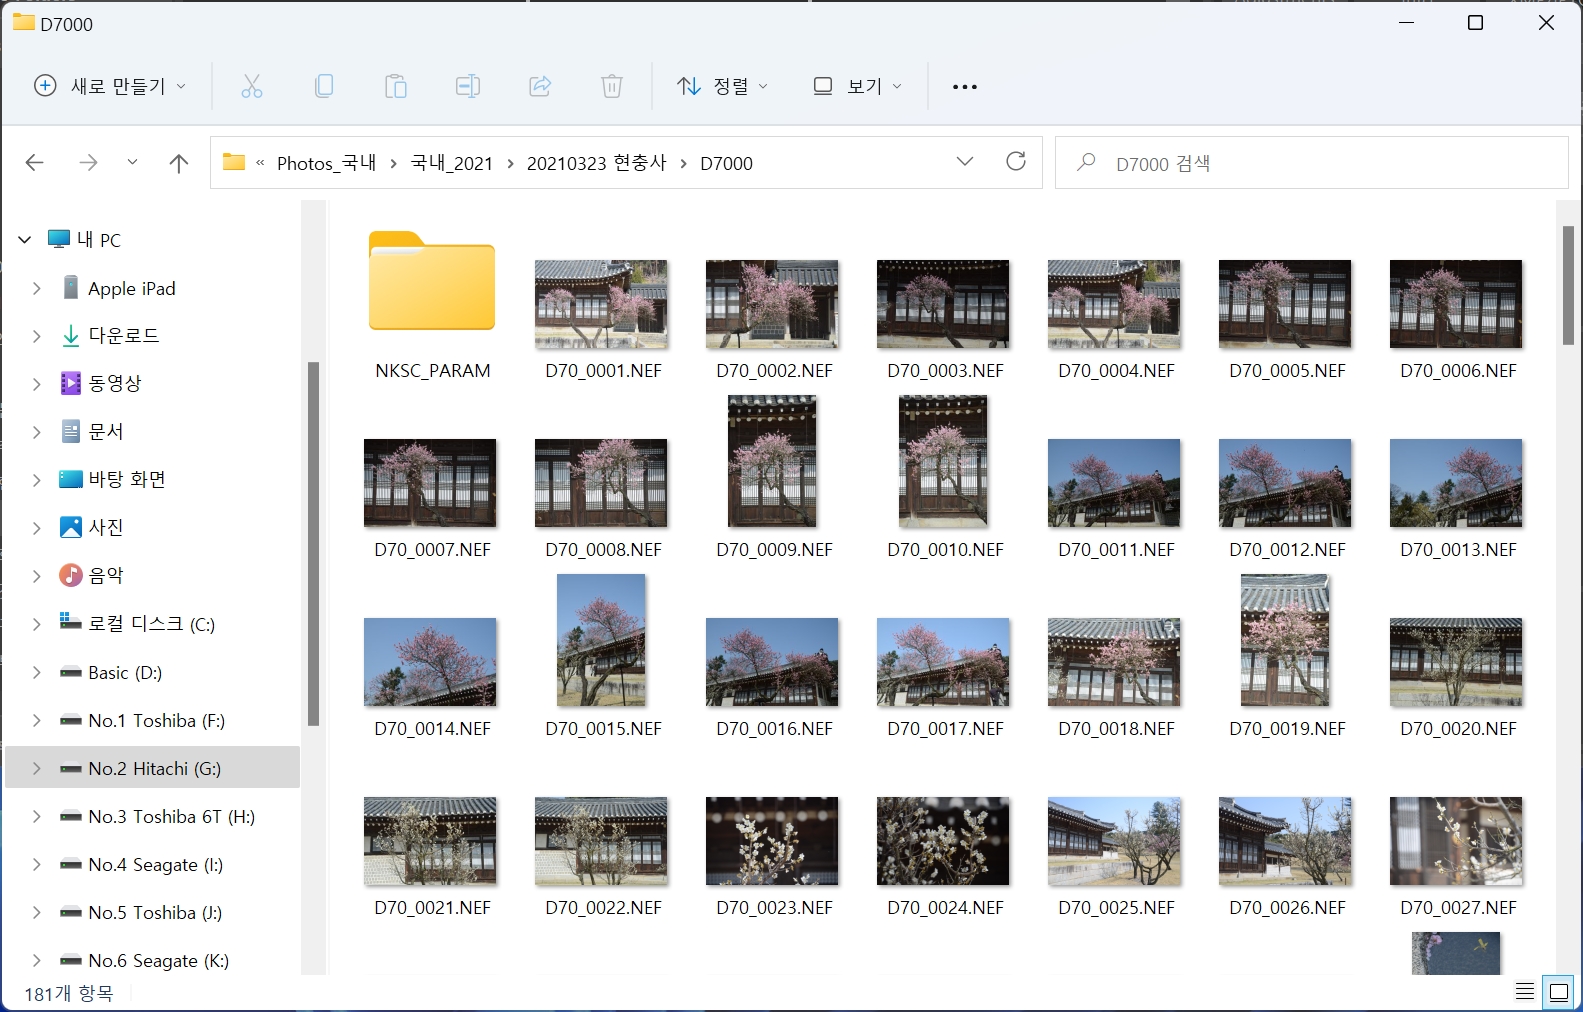The width and height of the screenshot is (1583, 1012).
Task: Expand the No.6 Seagate (K:) node
Action: point(37,961)
